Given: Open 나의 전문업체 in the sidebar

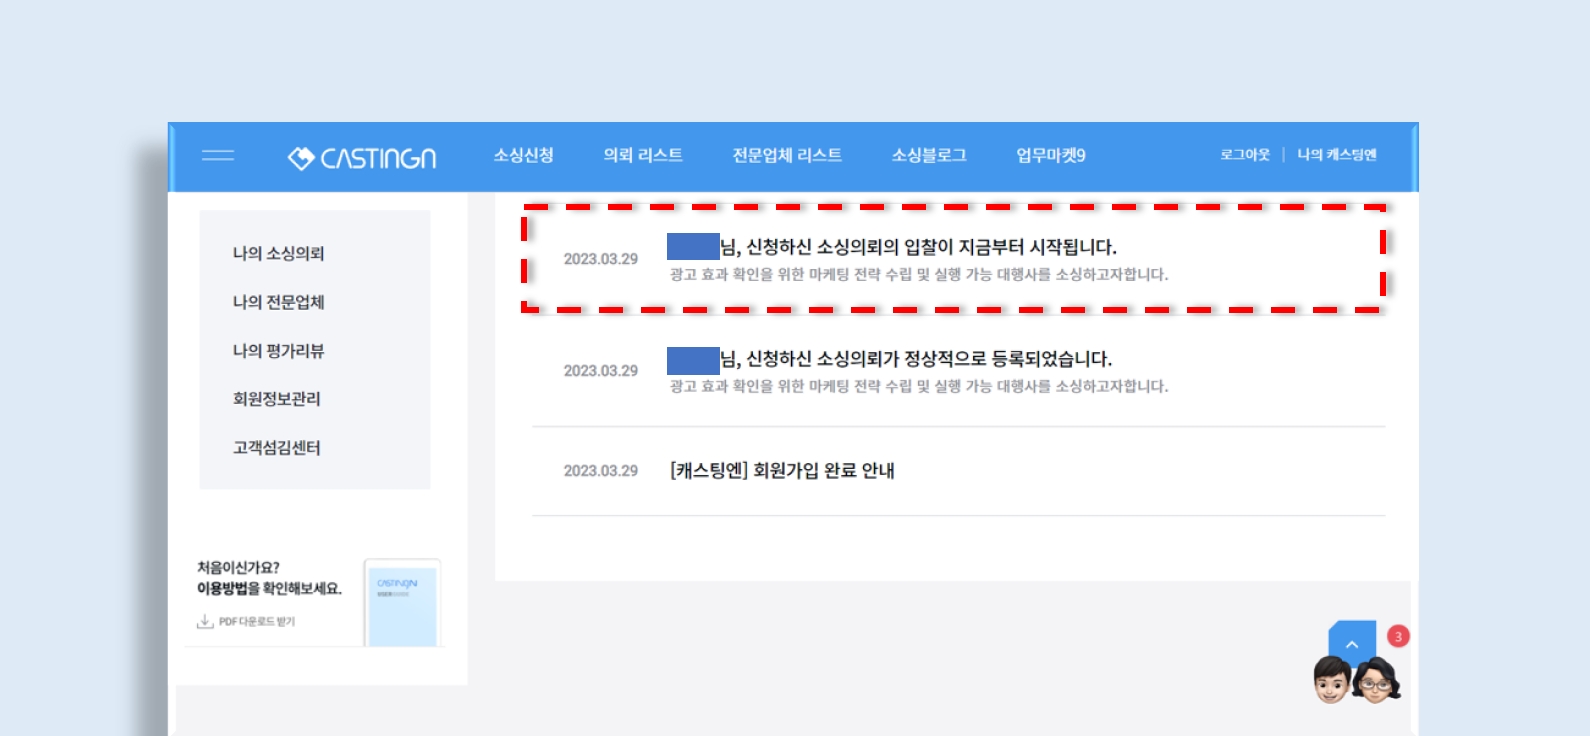Looking at the screenshot, I should pos(278,302).
